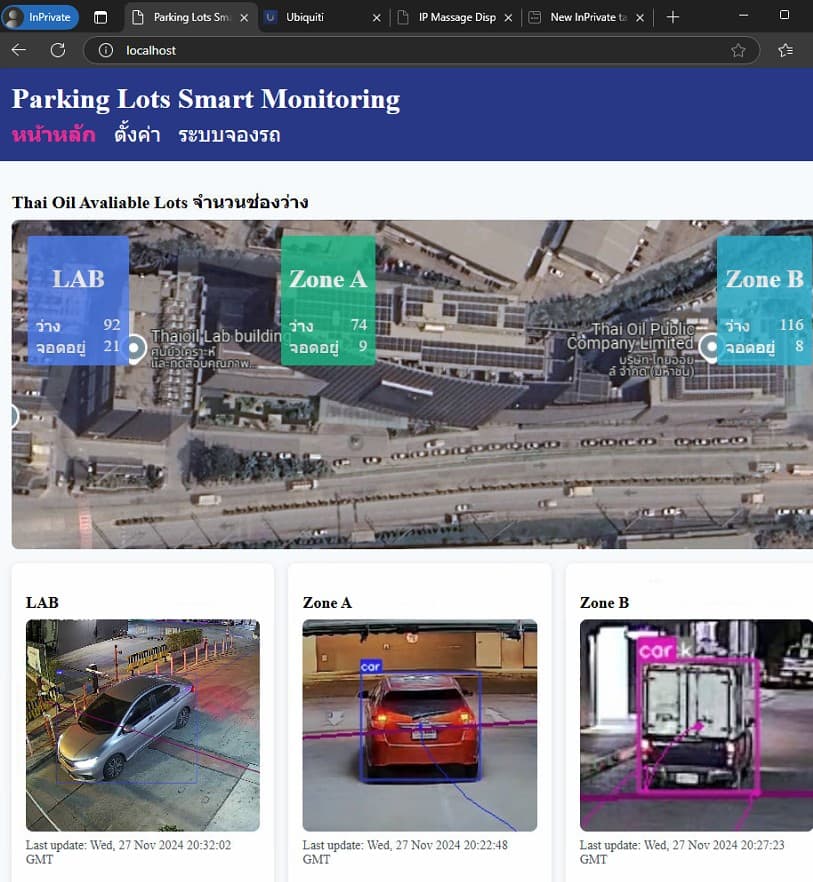Click the Thai Oil Avaliable Lots heading
The height and width of the screenshot is (882, 813).
click(160, 202)
